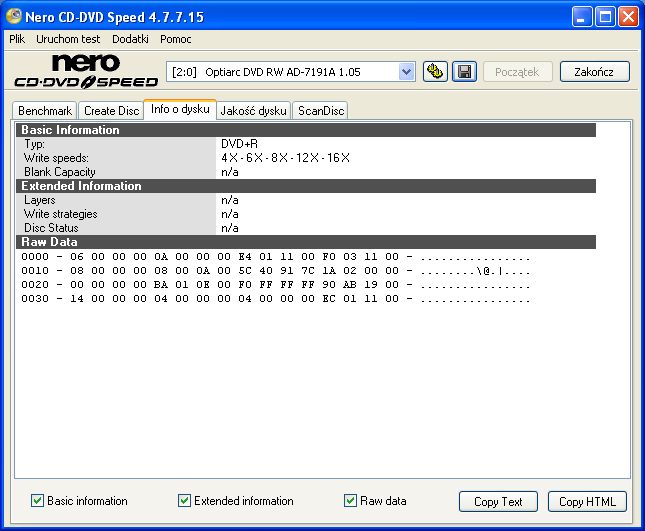
Task: Click the raw data row starting 0020
Action: 276,285
